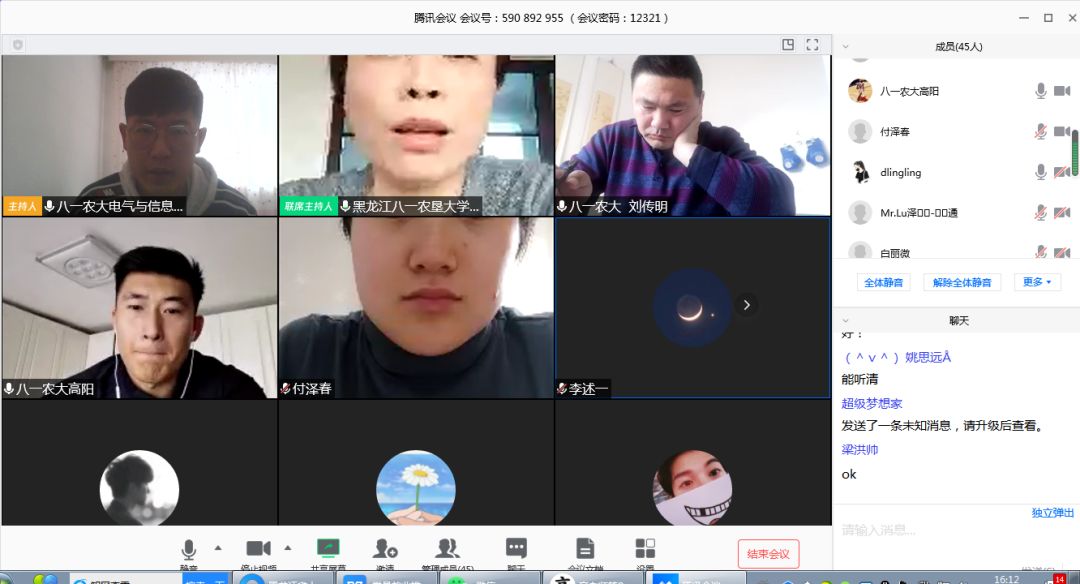1080x584 pixels.
Task: Start screen sharing from the toolbar
Action: [x=328, y=548]
